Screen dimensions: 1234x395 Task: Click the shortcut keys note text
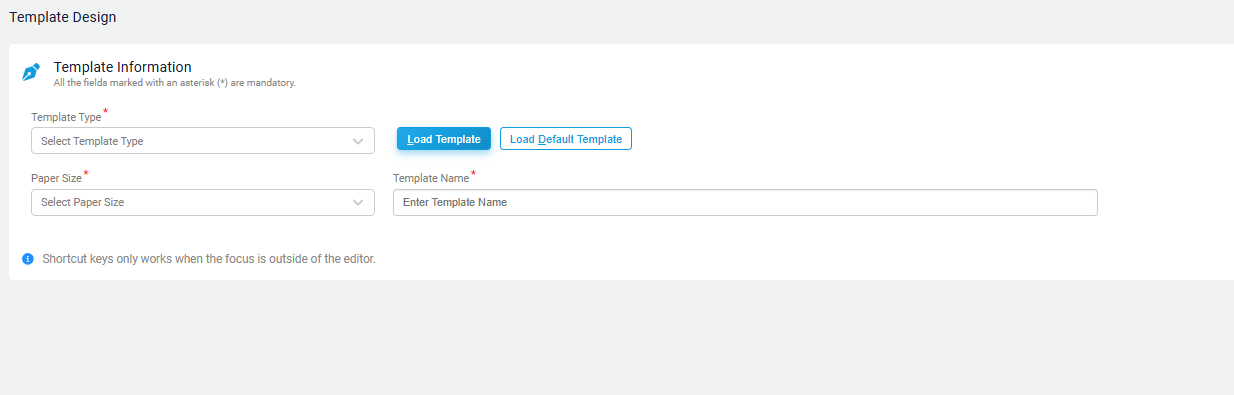click(x=209, y=259)
